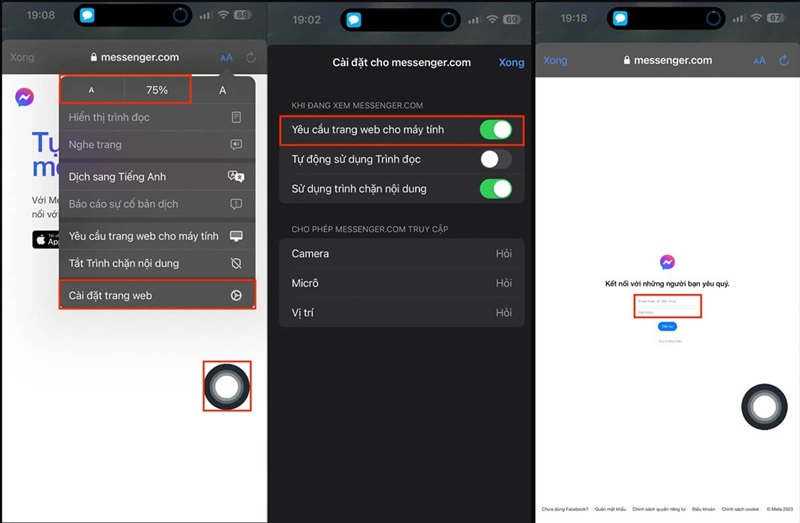Click the Cài đặt cho messenger.com title
Viewport: 800px width, 523px height.
(402, 62)
